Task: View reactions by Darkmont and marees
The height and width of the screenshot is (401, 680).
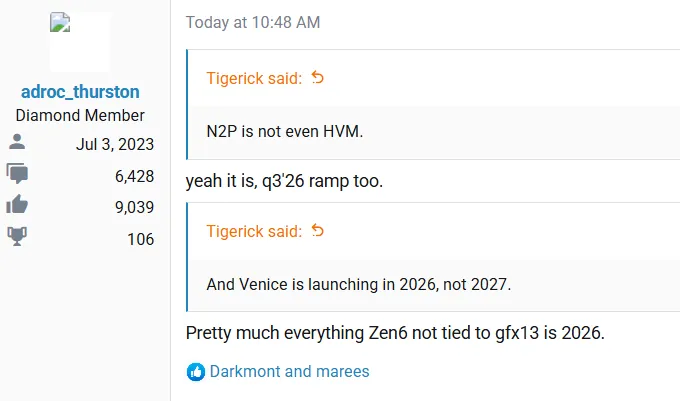Action: pyautogui.click(x=290, y=372)
